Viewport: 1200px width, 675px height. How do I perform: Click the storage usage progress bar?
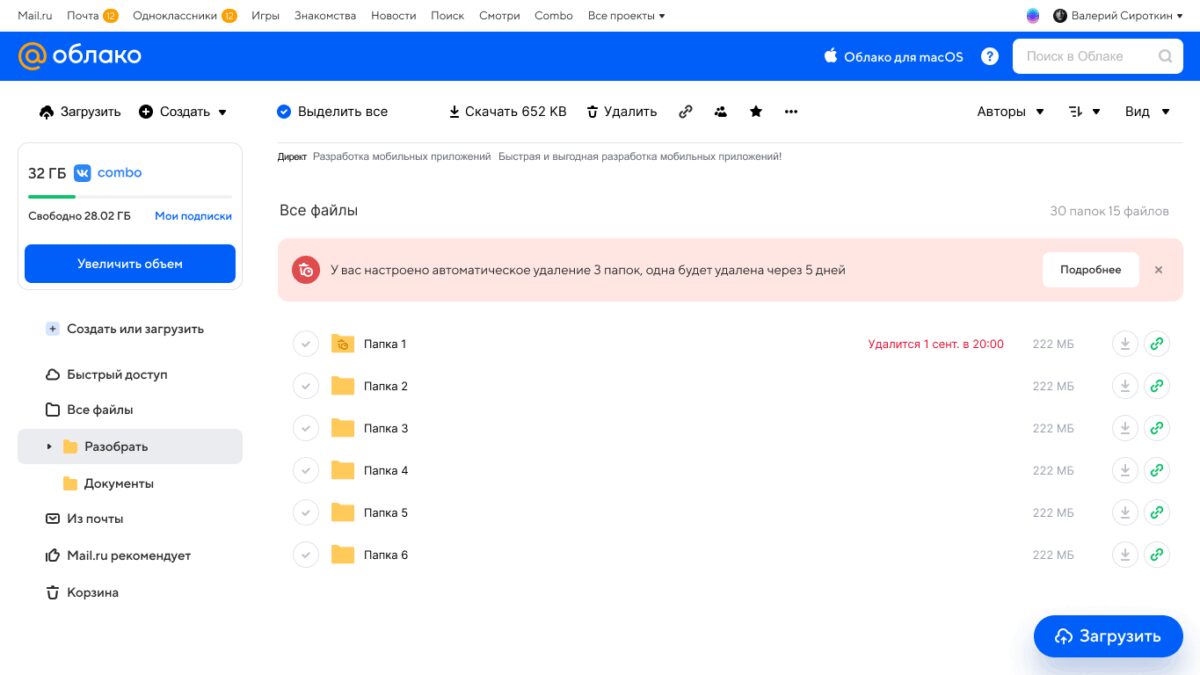coord(130,196)
